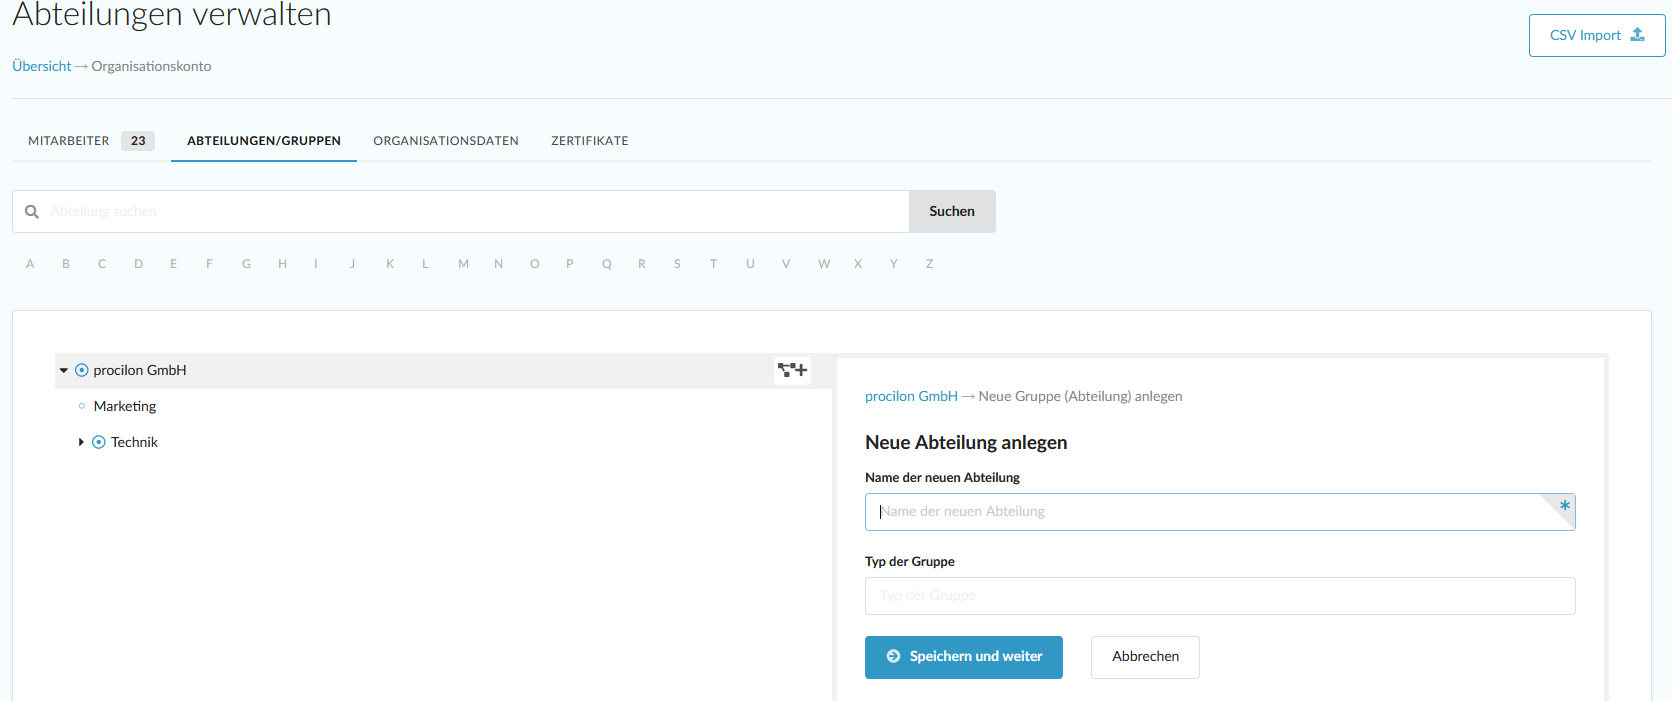Go to the Zertifikate tab
The height and width of the screenshot is (701, 1672).
pos(589,141)
